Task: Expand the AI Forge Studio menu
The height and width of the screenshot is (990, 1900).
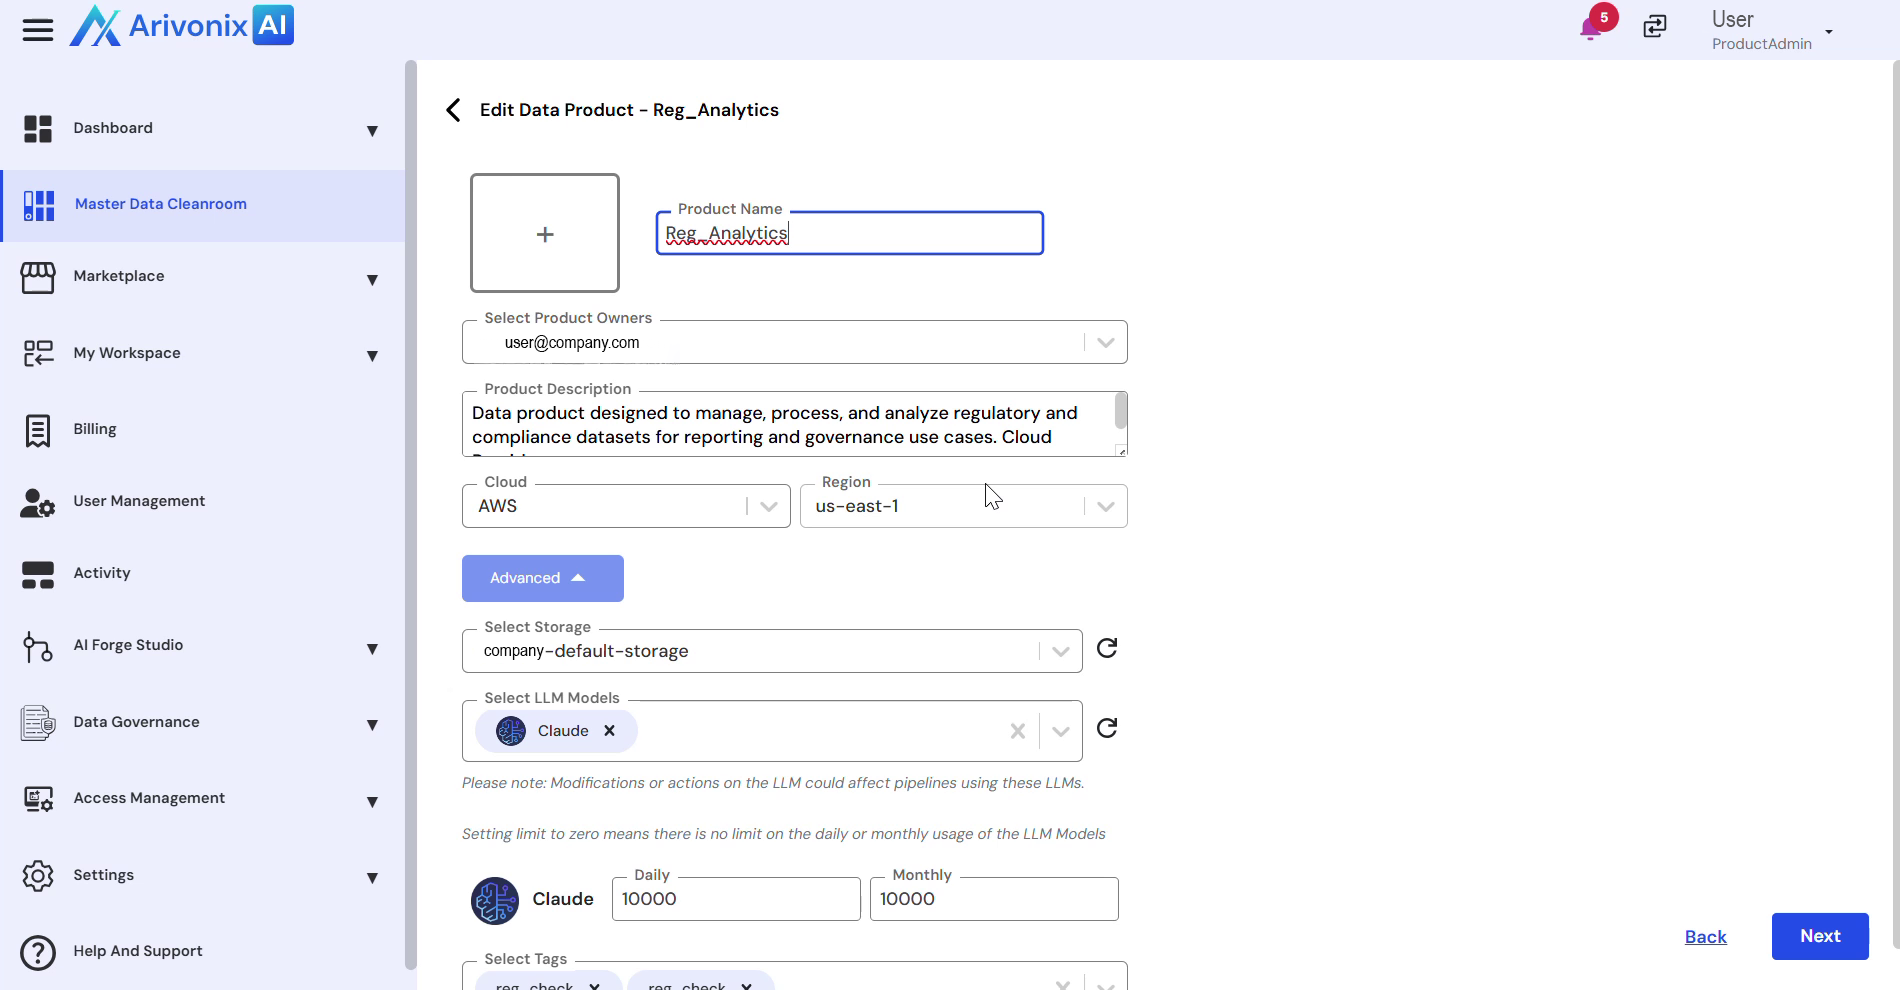Action: click(372, 649)
